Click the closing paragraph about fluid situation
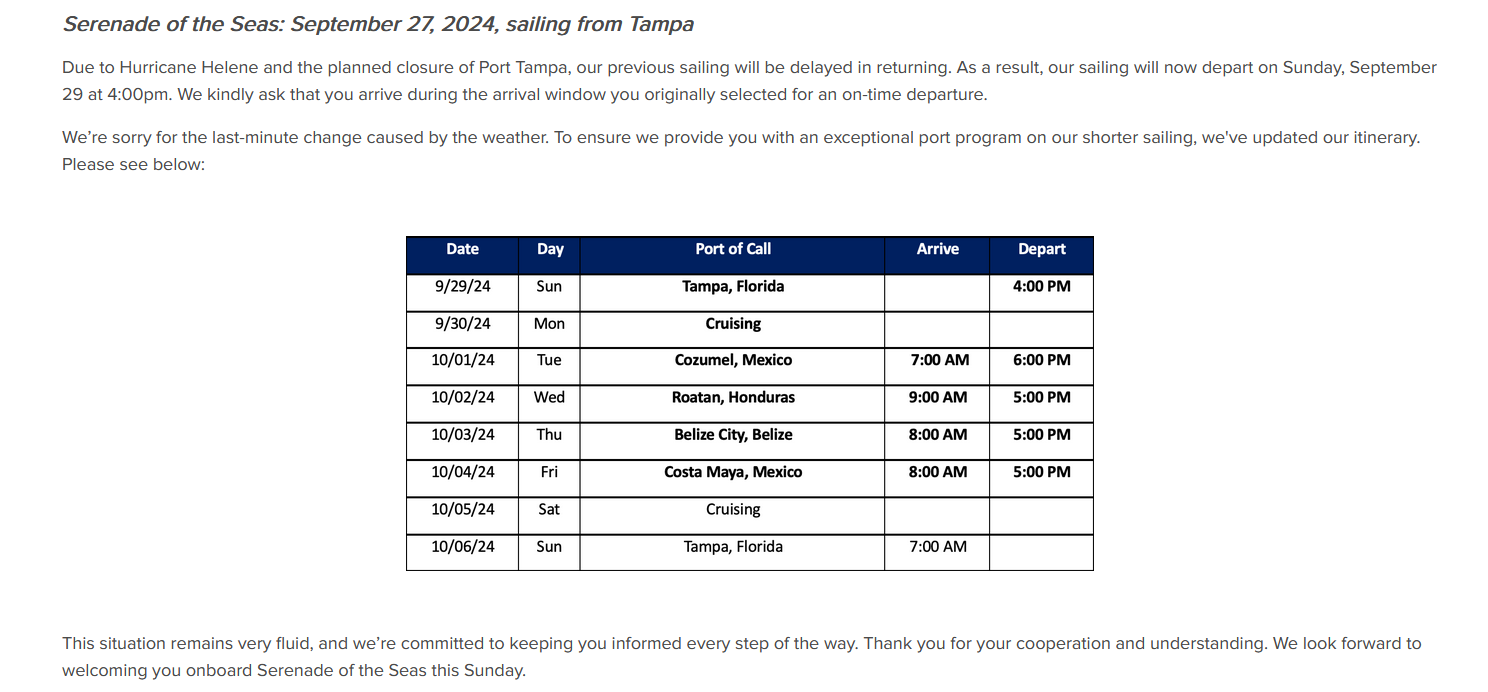 [741, 657]
